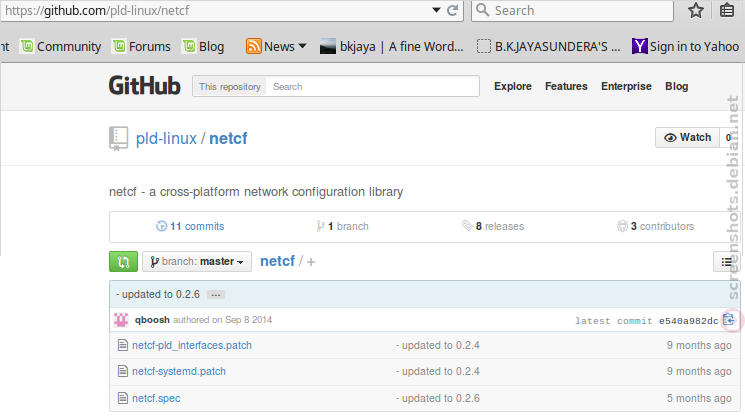Click the This repository search scope
This screenshot has width=745, height=416.
[x=229, y=86]
